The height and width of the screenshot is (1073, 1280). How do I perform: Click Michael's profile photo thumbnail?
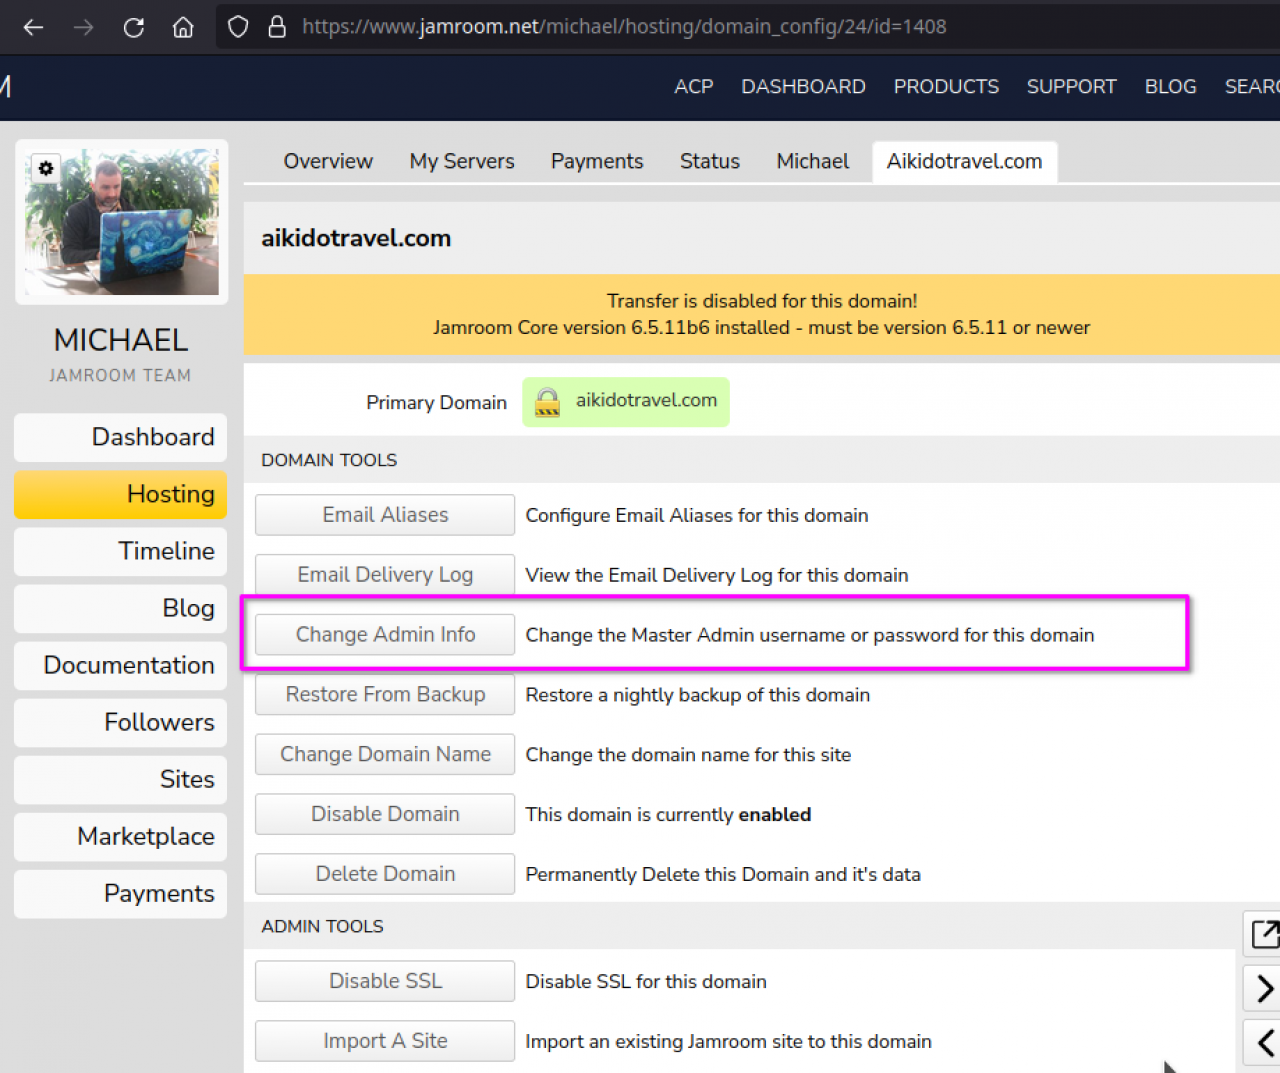122,222
